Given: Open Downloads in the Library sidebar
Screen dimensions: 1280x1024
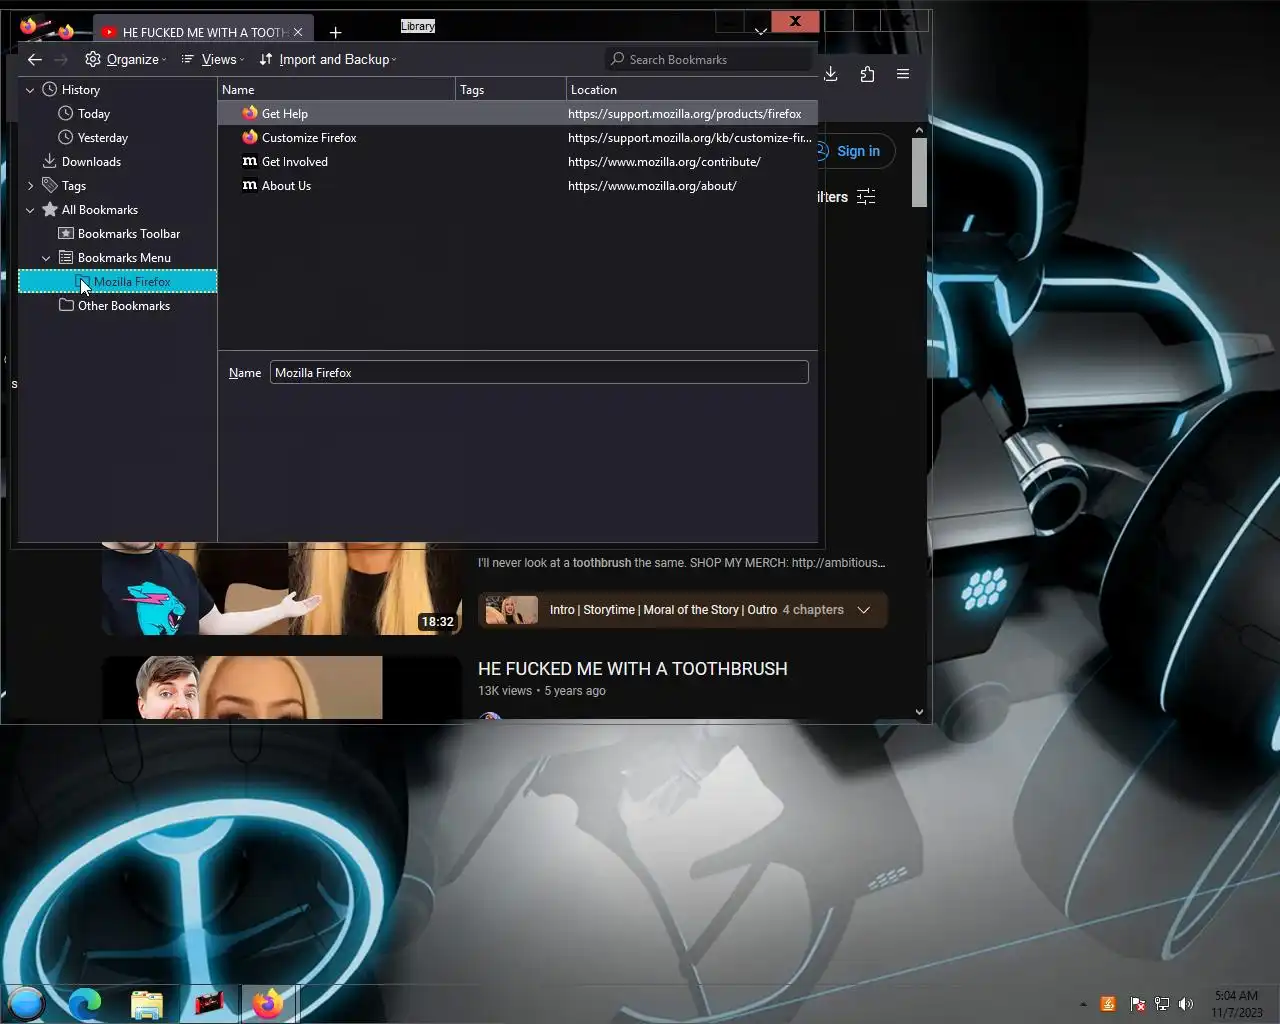Looking at the screenshot, I should pos(91,162).
